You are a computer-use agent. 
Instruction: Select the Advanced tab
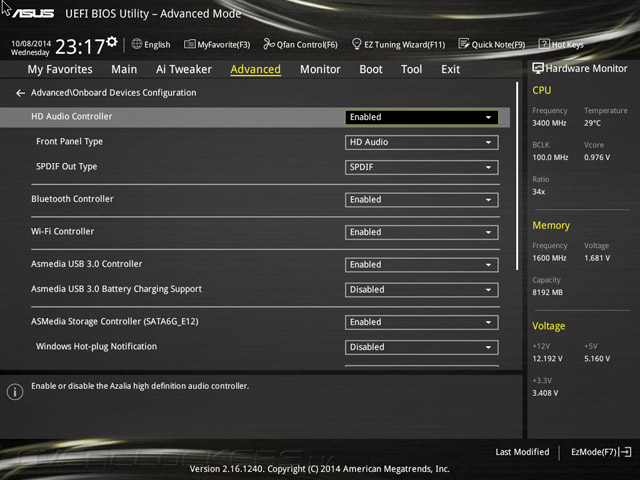coord(256,69)
